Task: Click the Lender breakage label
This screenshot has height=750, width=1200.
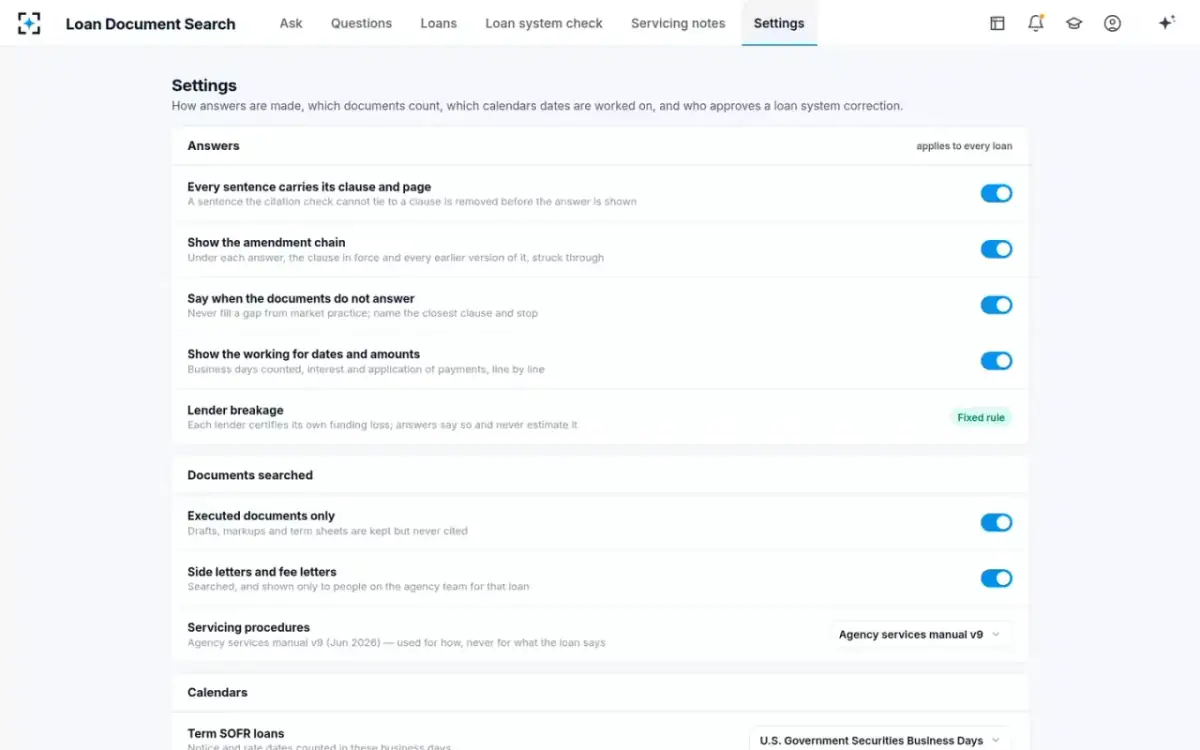Action: coord(235,410)
